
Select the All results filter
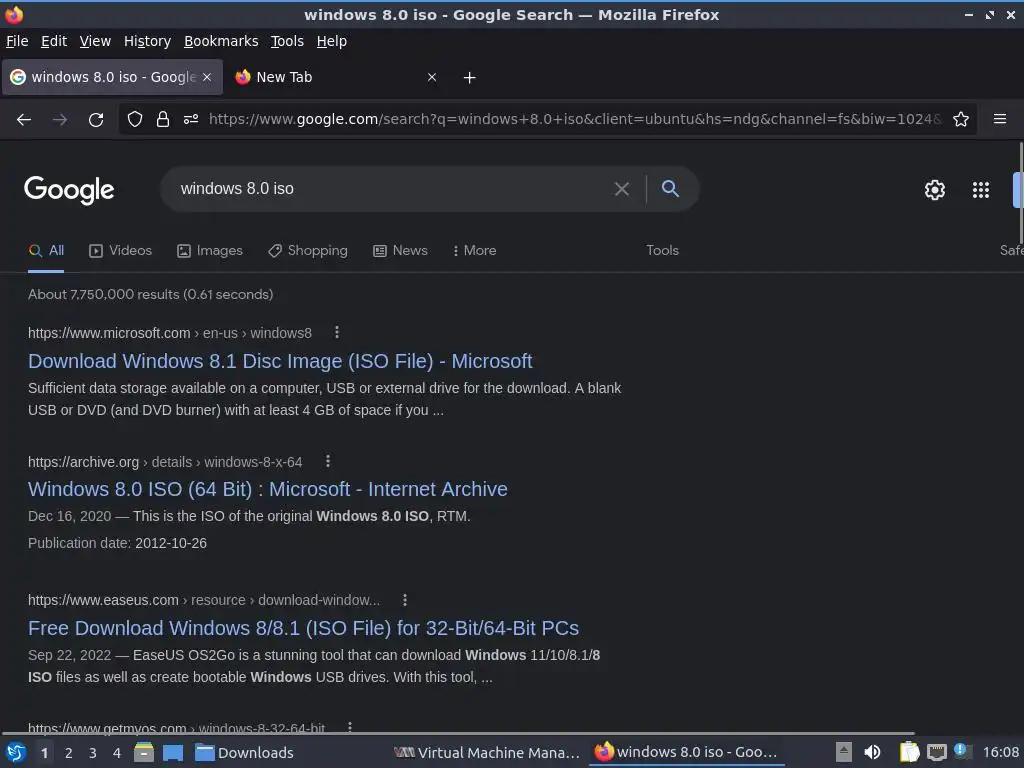tap(46, 251)
